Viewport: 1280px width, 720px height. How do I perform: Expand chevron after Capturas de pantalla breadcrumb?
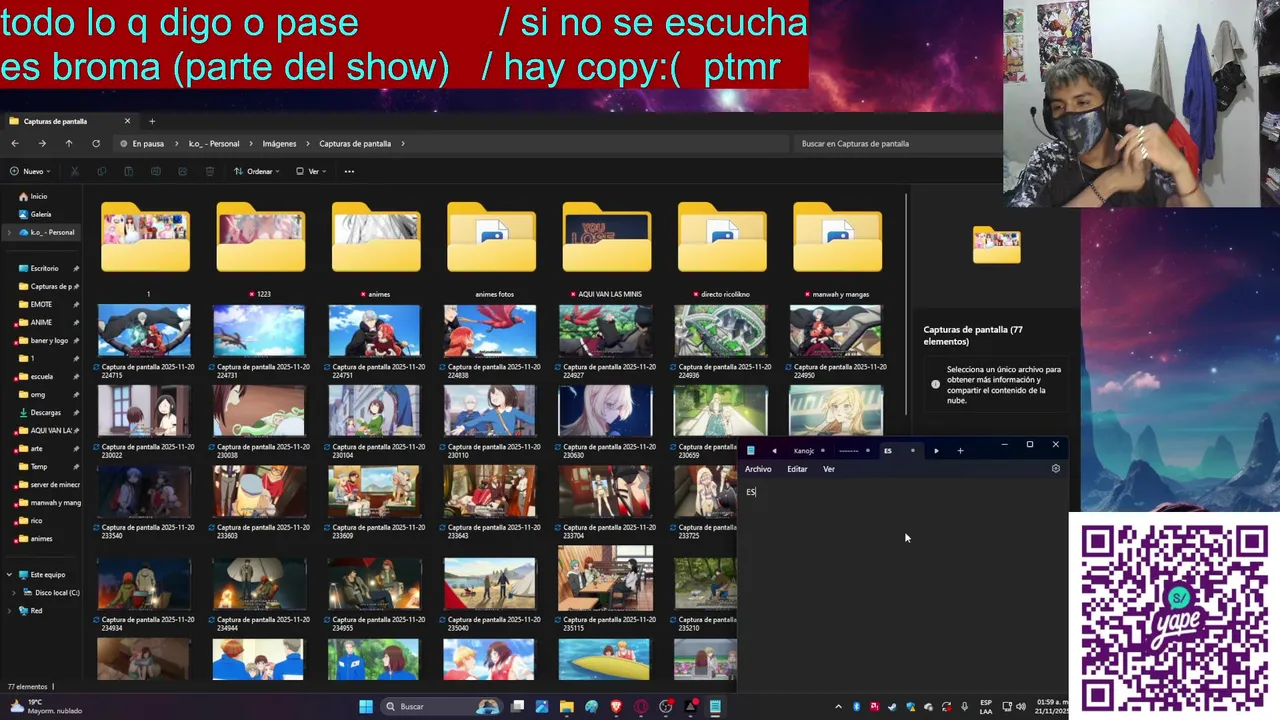(x=402, y=143)
